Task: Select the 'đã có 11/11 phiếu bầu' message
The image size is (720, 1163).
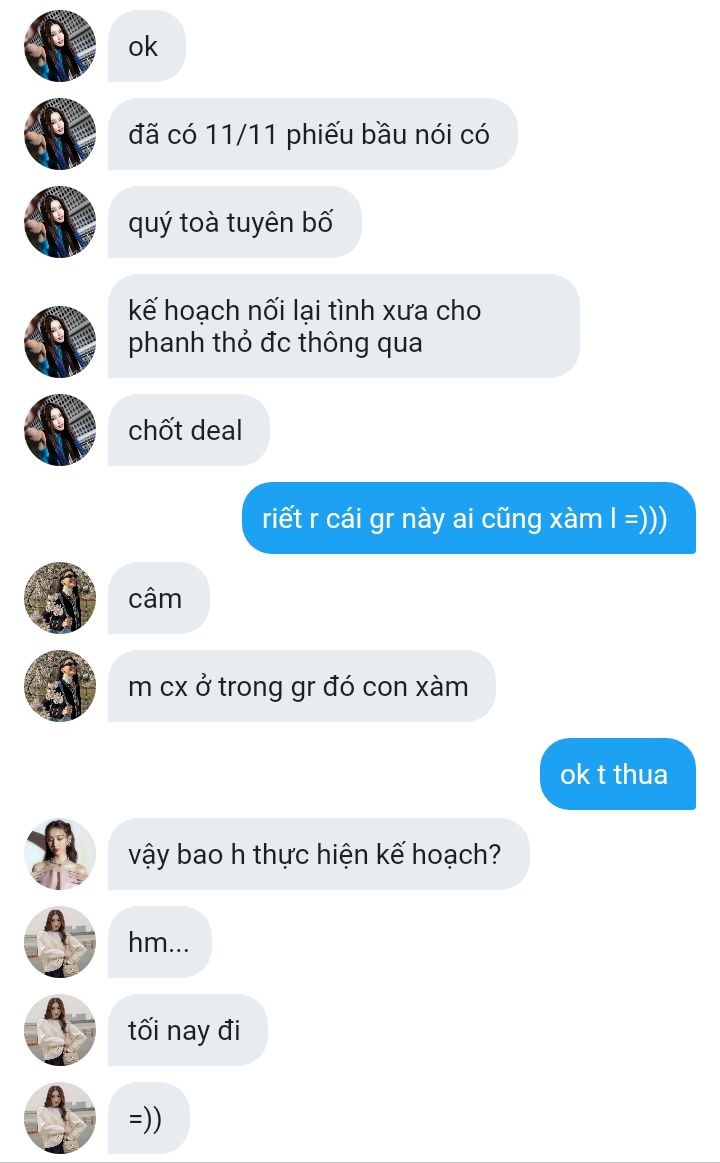Action: pos(313,134)
